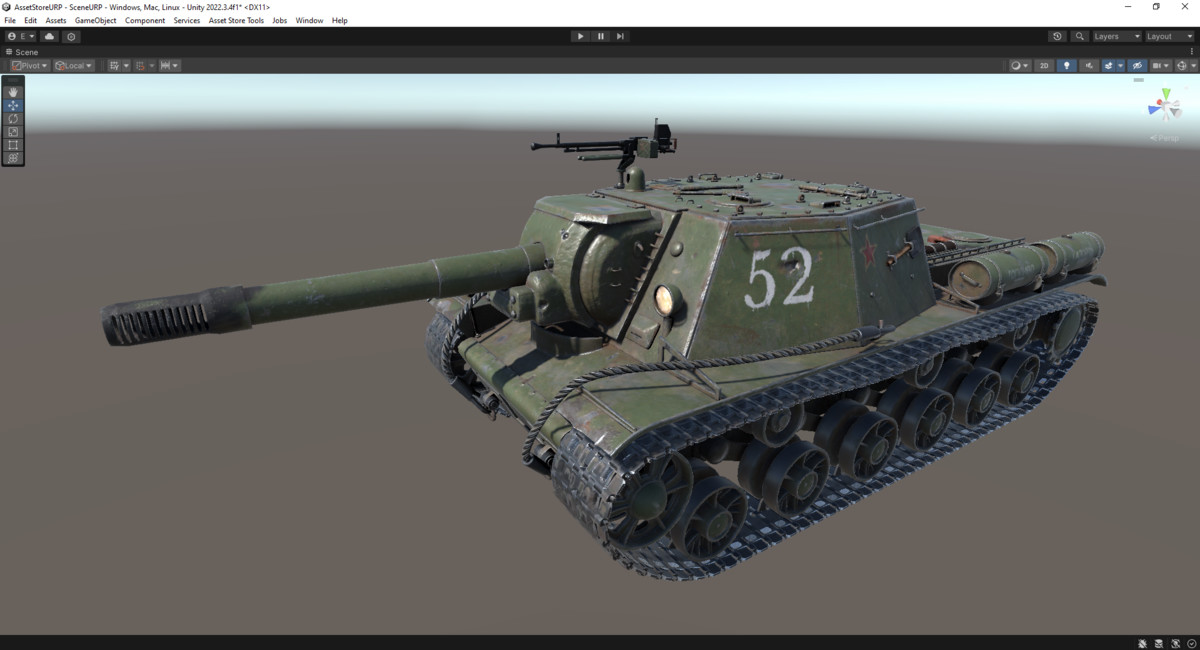The image size is (1200, 650).
Task: Open the scene camera settings dropdown
Action: click(x=1161, y=66)
